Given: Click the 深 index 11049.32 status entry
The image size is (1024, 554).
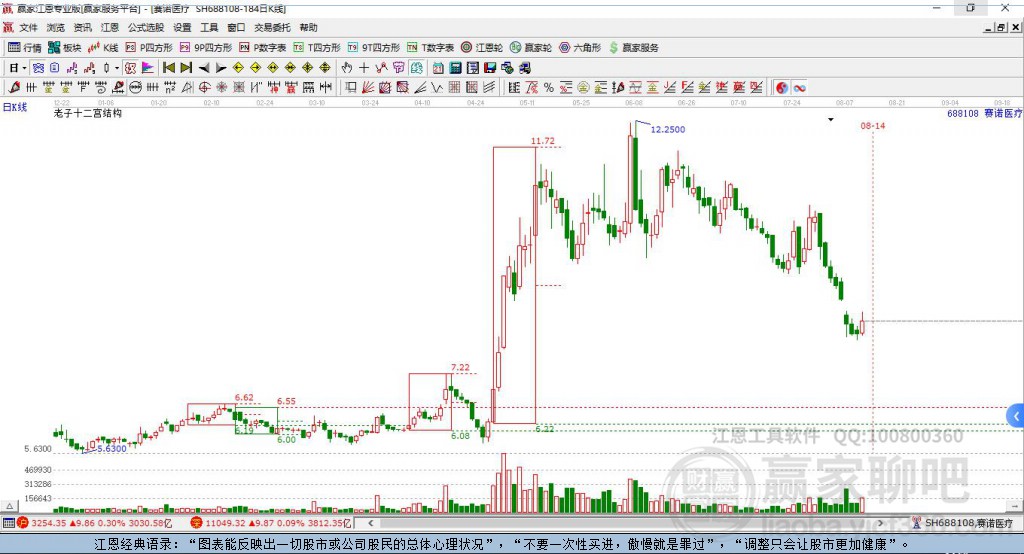Looking at the screenshot, I should (271, 523).
